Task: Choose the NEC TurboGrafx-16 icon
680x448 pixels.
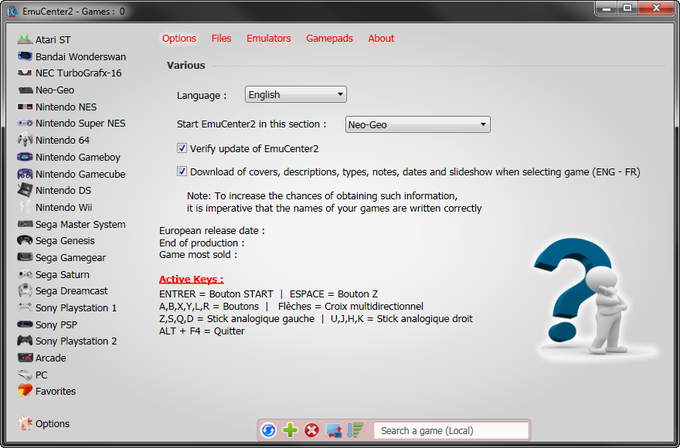Action: [x=25, y=73]
